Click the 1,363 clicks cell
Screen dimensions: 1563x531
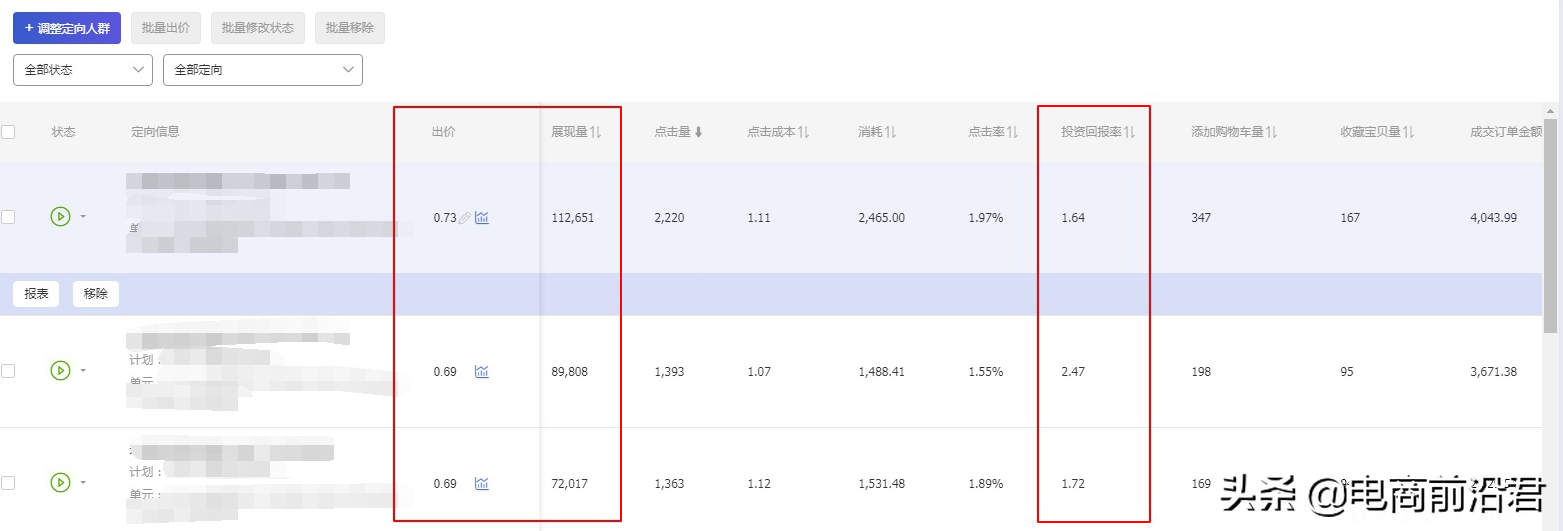[x=670, y=483]
